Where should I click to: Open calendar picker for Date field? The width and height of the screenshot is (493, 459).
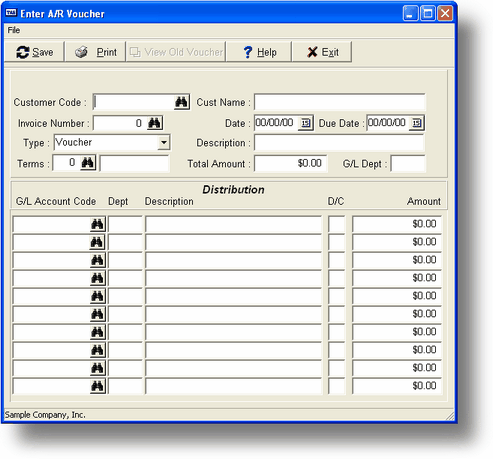coord(306,123)
